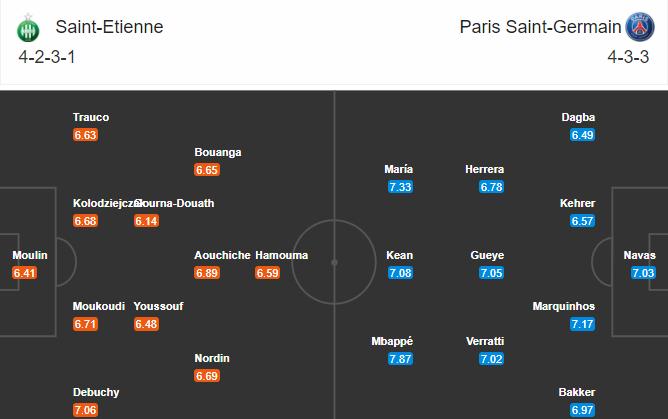
Task: Click the player name Trauco
Action: [x=91, y=117]
